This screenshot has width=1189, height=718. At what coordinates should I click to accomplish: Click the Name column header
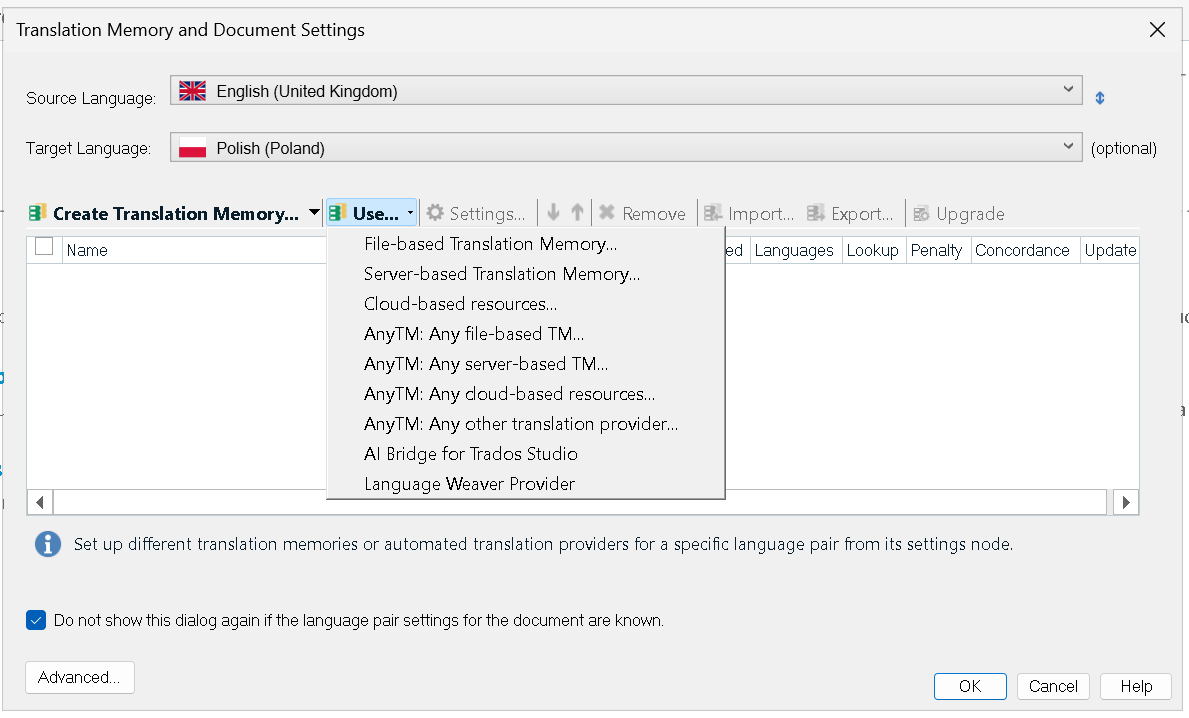(193, 250)
